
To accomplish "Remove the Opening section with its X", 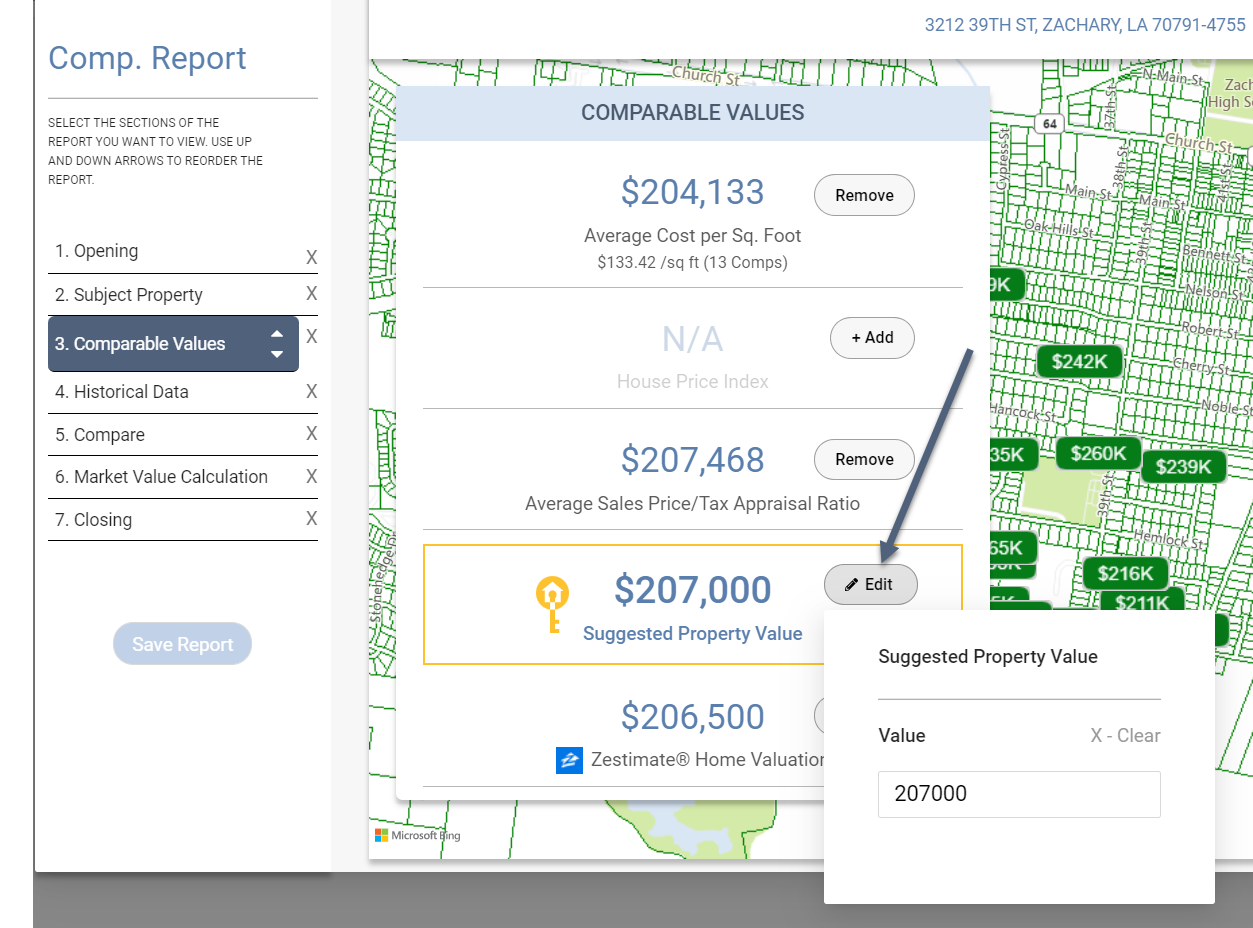I will 311,258.
